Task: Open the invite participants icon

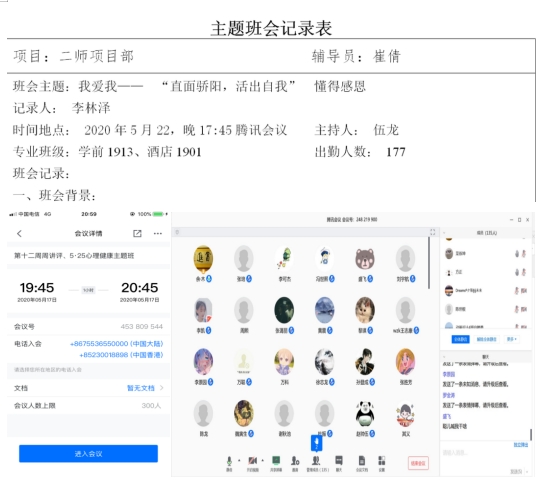Action: tap(295, 461)
